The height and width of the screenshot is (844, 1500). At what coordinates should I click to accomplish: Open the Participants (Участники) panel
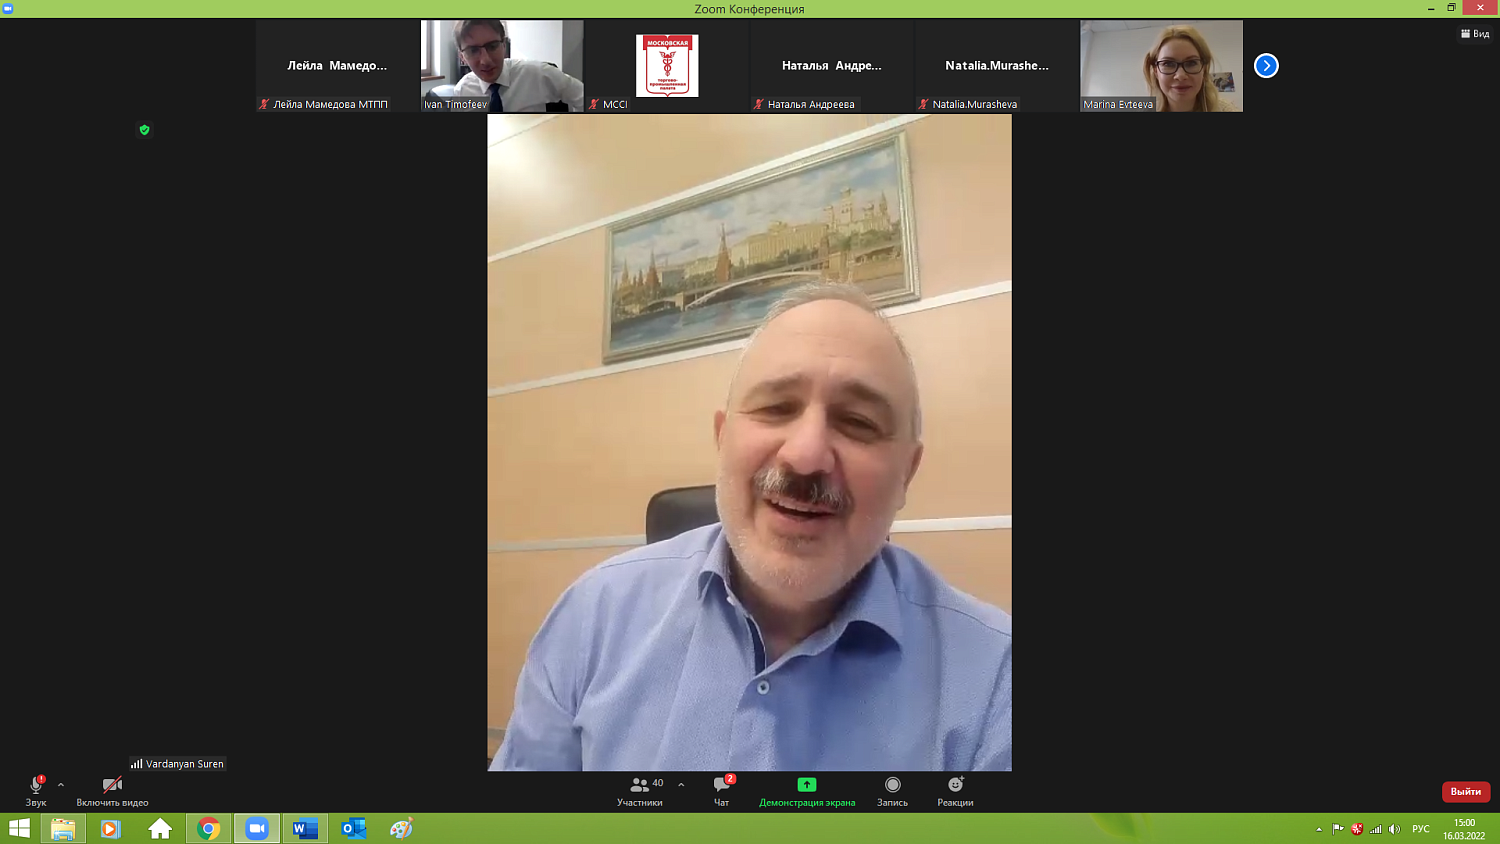pyautogui.click(x=640, y=790)
